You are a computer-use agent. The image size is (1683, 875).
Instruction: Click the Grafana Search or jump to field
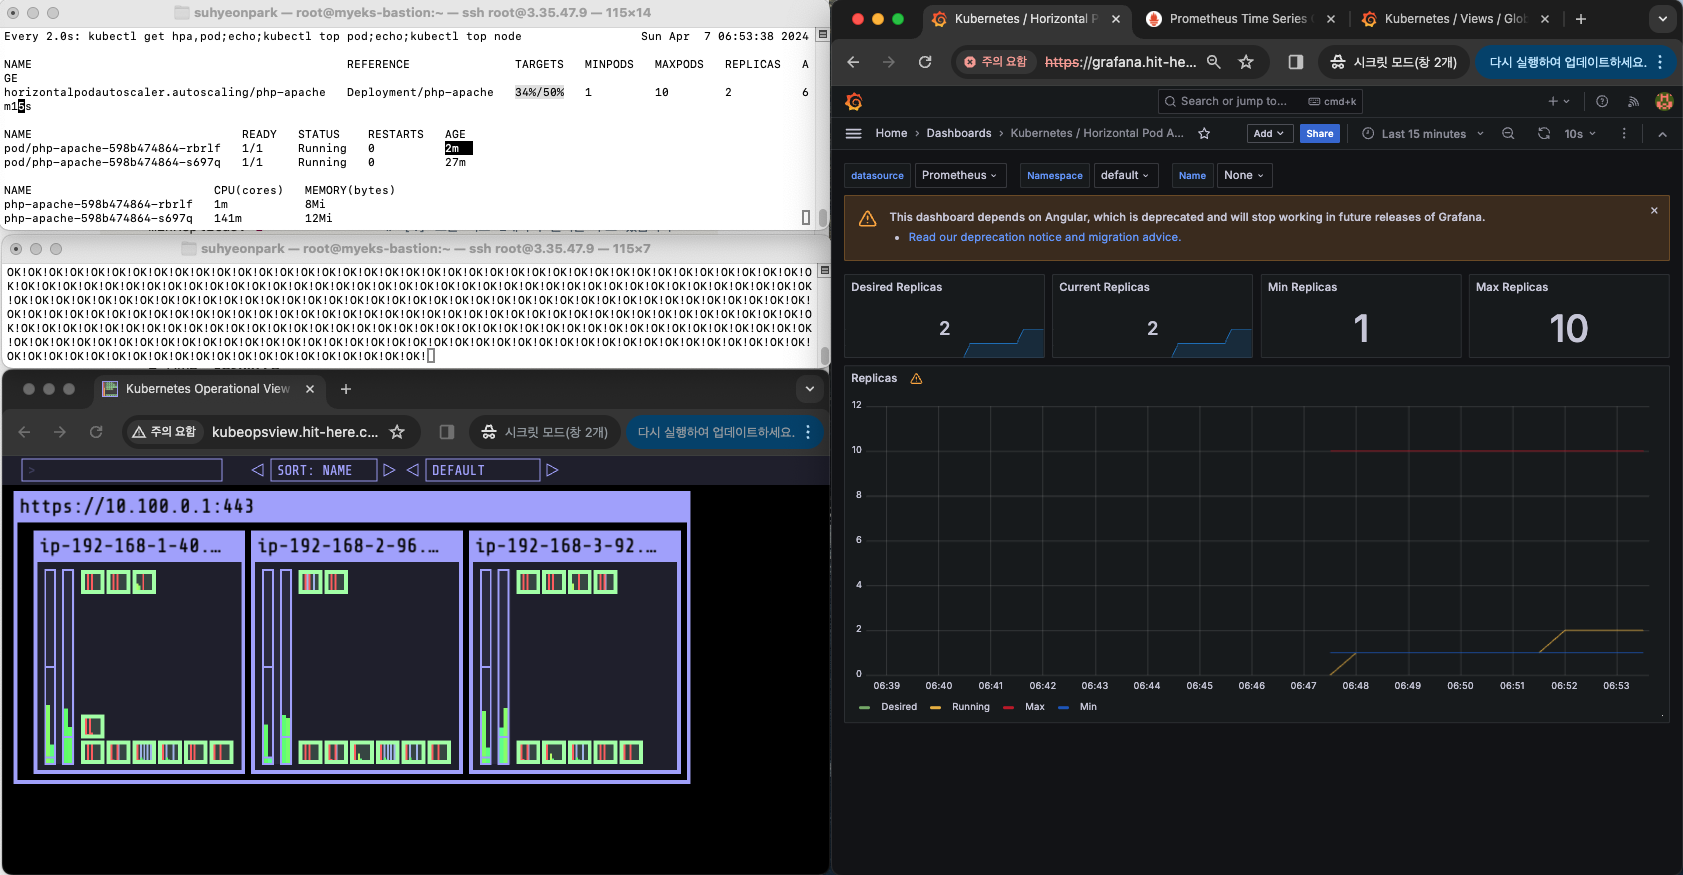click(x=1260, y=101)
